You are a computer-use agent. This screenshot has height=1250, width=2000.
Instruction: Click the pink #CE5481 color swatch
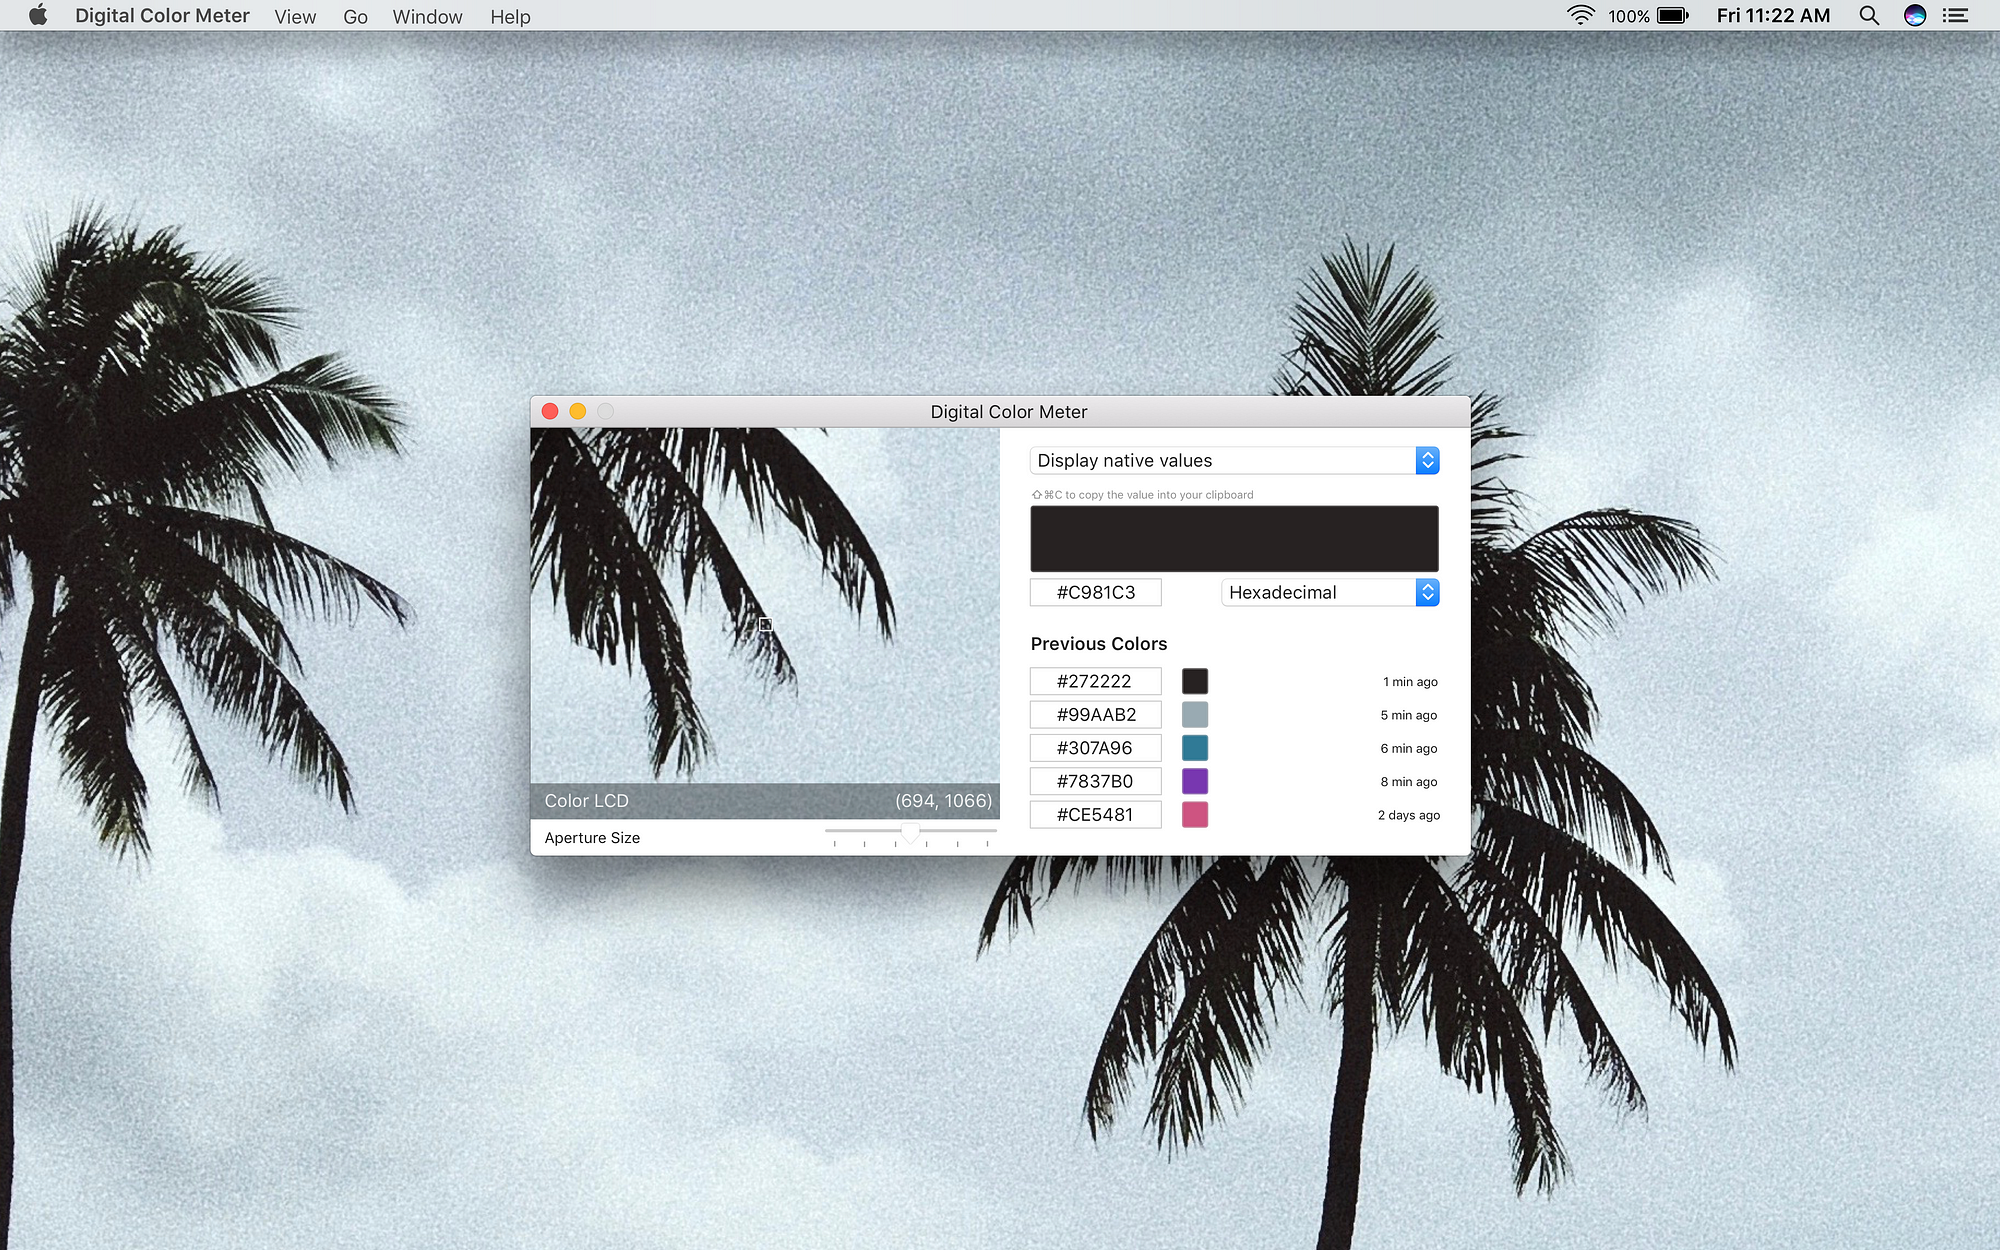(1195, 814)
